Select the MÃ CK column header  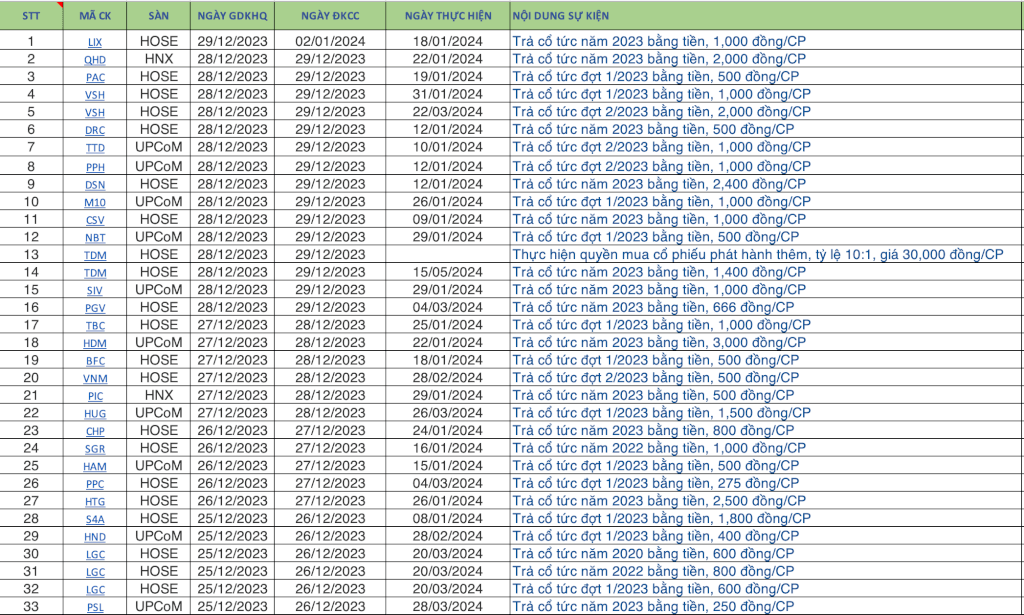[x=95, y=16]
